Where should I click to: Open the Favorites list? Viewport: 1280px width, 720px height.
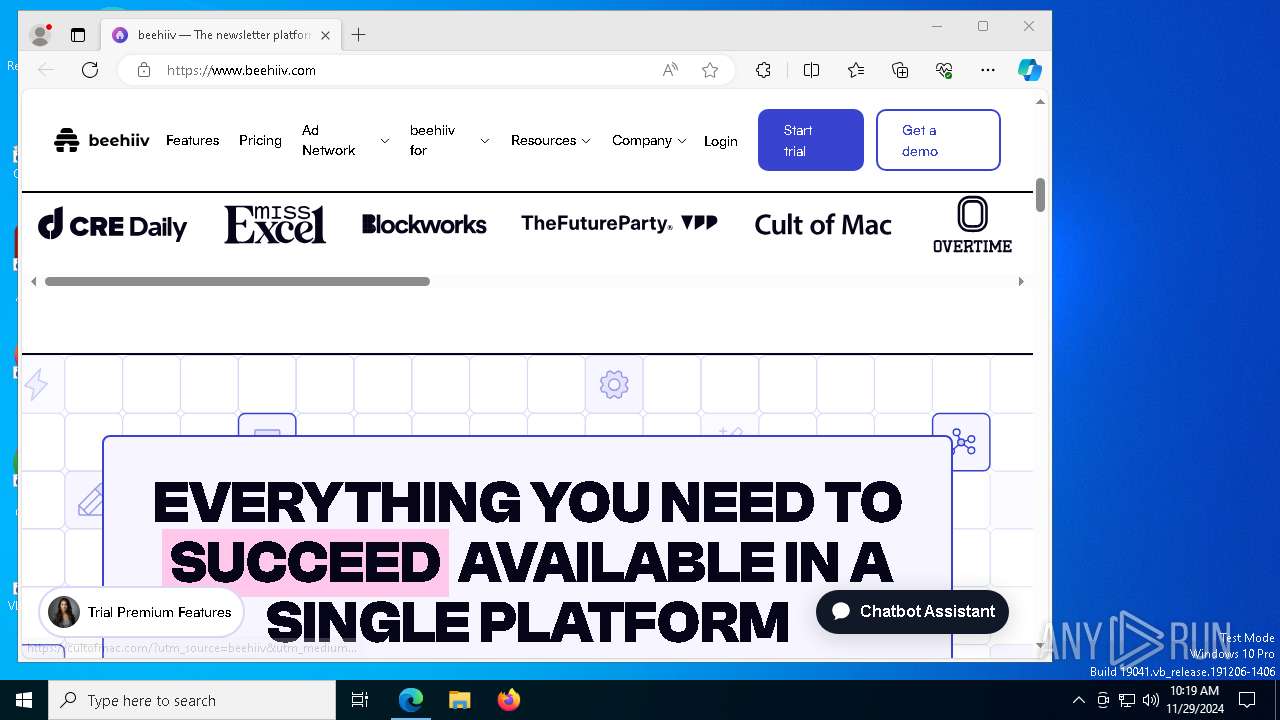pyautogui.click(x=856, y=70)
